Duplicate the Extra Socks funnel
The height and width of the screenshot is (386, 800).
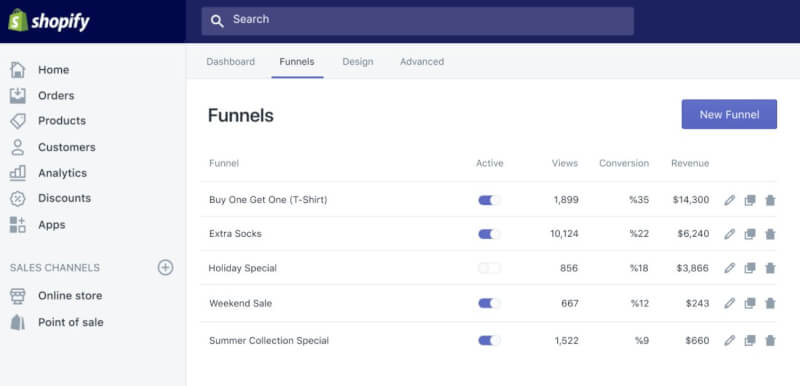tap(749, 235)
